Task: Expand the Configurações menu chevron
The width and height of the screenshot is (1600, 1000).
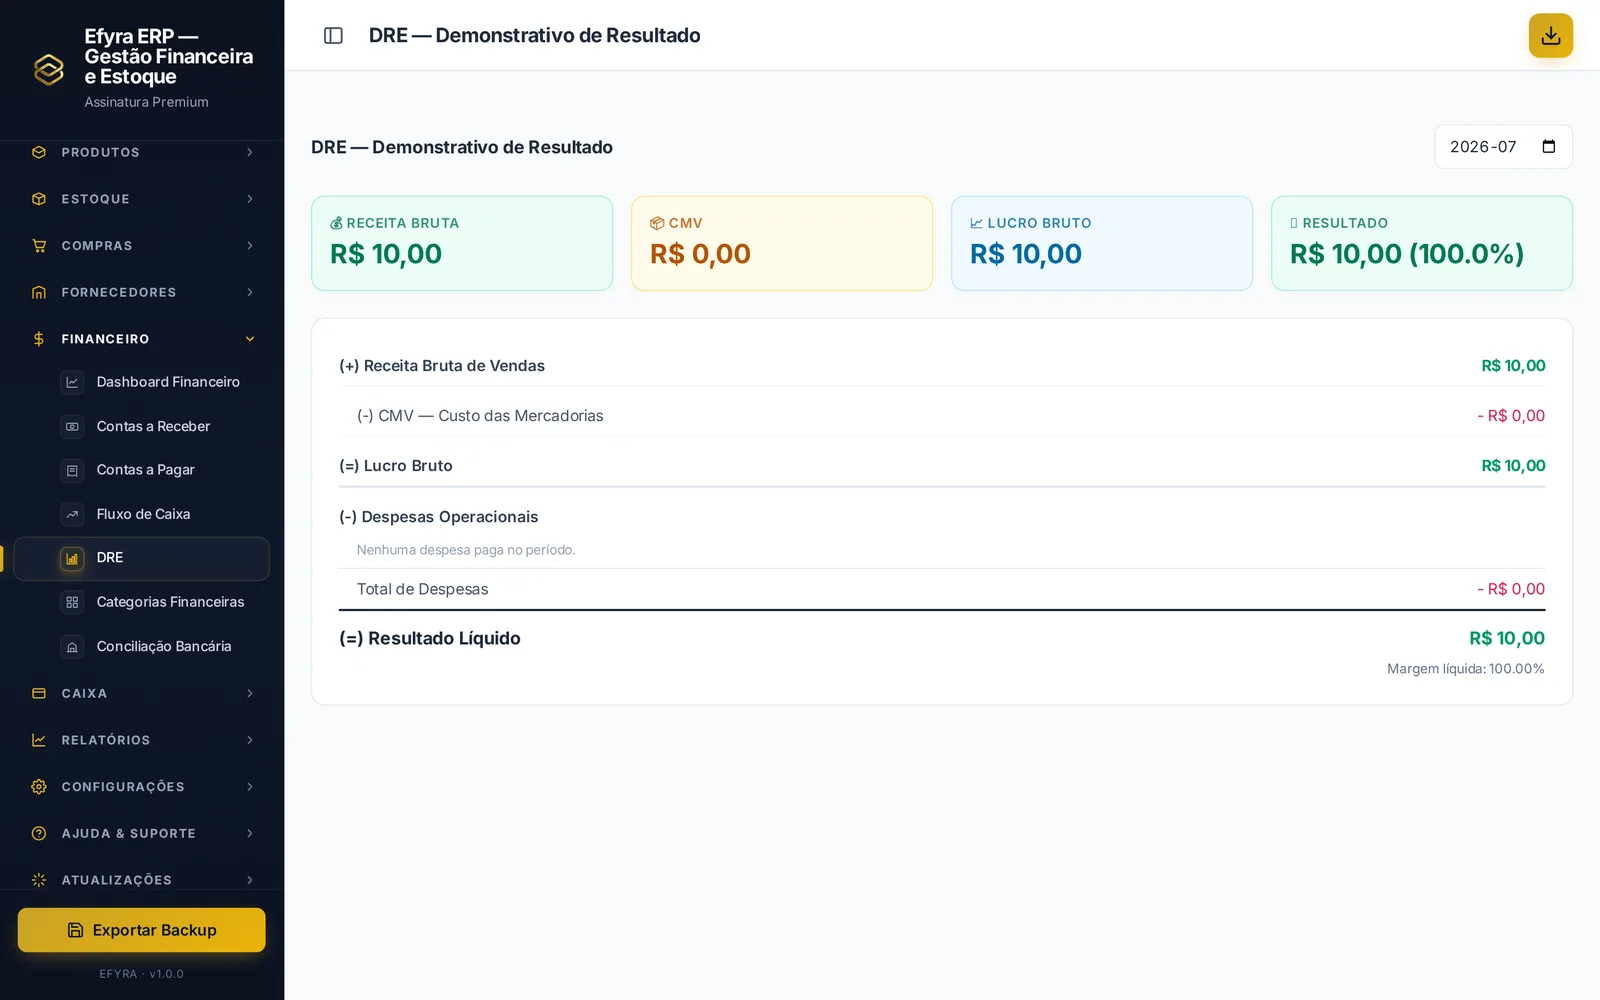Action: click(250, 787)
